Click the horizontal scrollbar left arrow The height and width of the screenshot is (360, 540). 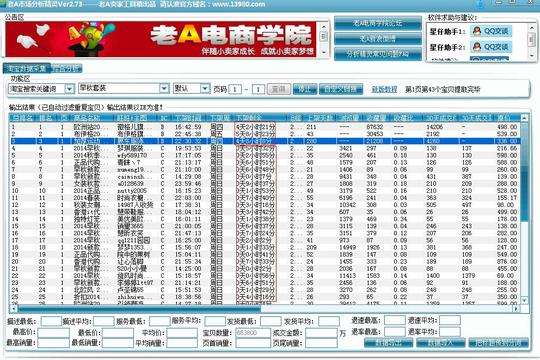13,309
